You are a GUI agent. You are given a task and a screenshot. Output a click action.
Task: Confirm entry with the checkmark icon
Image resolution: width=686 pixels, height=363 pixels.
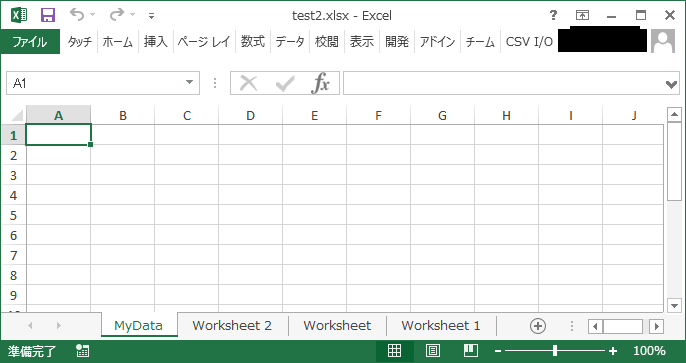[x=285, y=83]
